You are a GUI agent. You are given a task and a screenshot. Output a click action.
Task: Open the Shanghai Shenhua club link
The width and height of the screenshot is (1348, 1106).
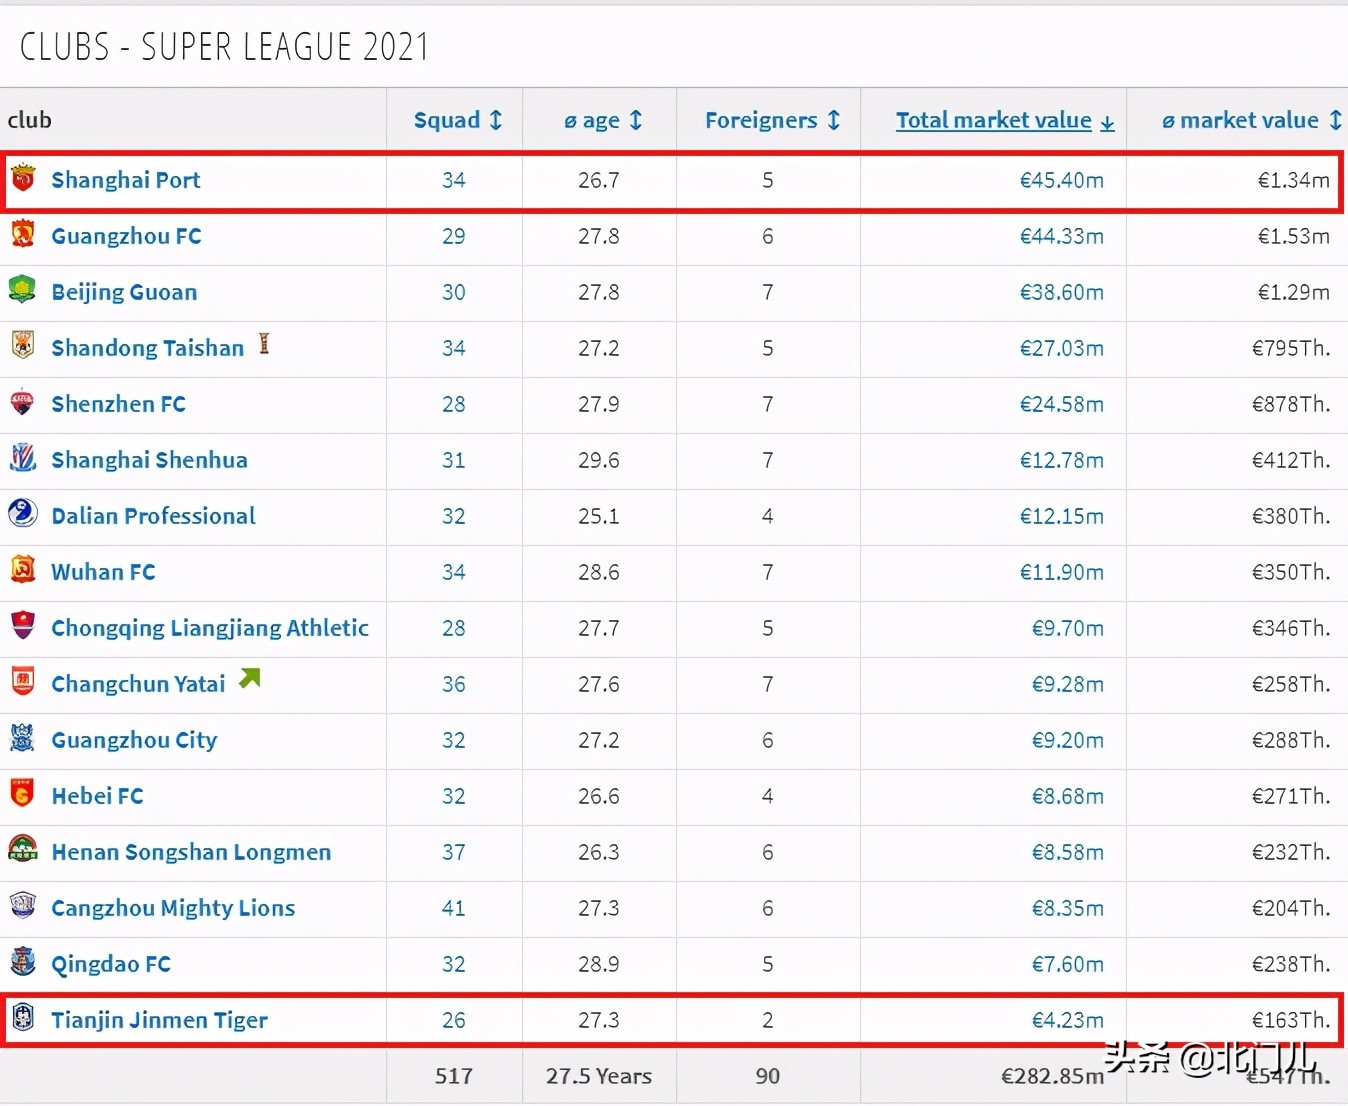(x=150, y=460)
